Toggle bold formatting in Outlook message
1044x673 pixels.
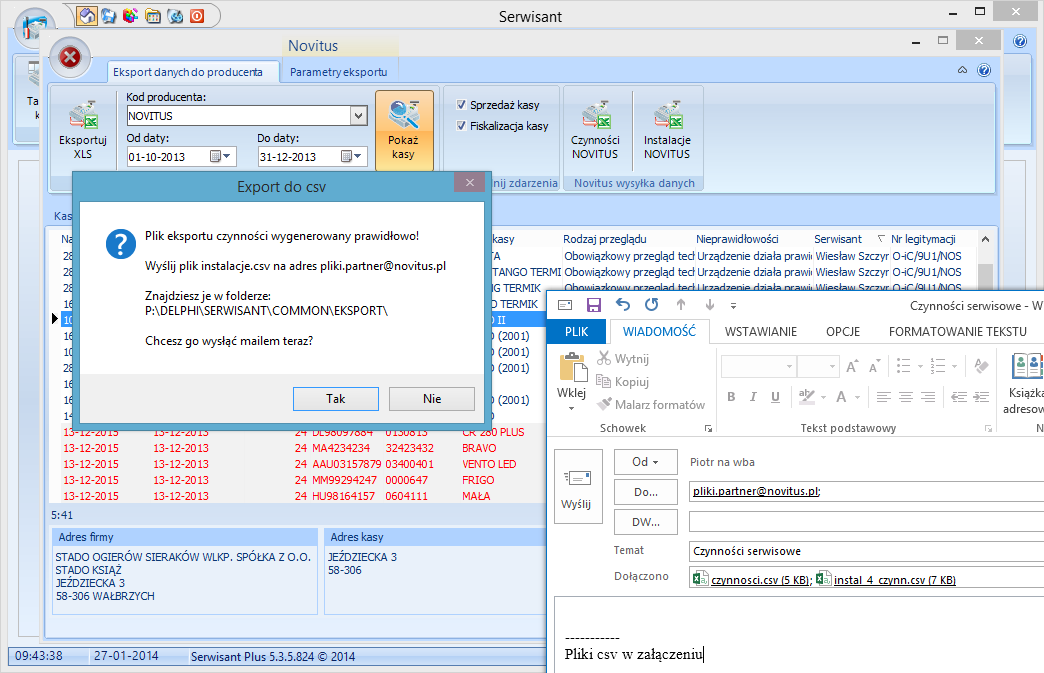[731, 397]
